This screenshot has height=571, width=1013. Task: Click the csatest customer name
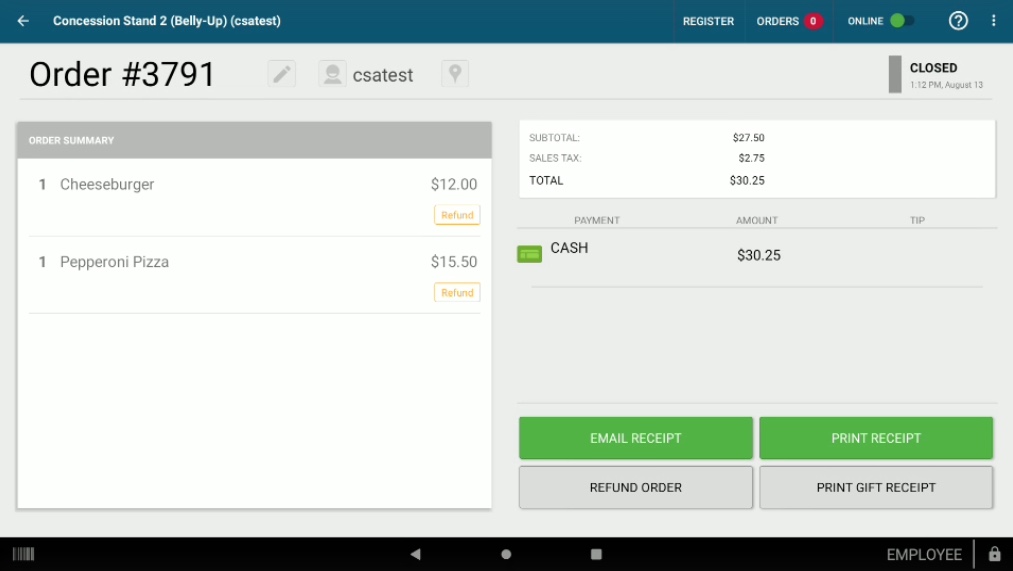coord(382,75)
